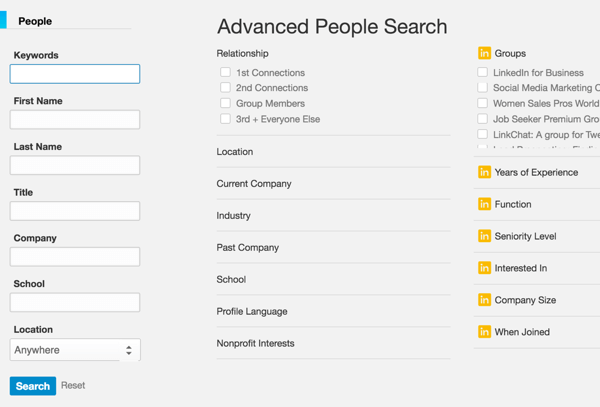Click the Reset link
Viewport: 600px width, 407px height.
point(73,385)
